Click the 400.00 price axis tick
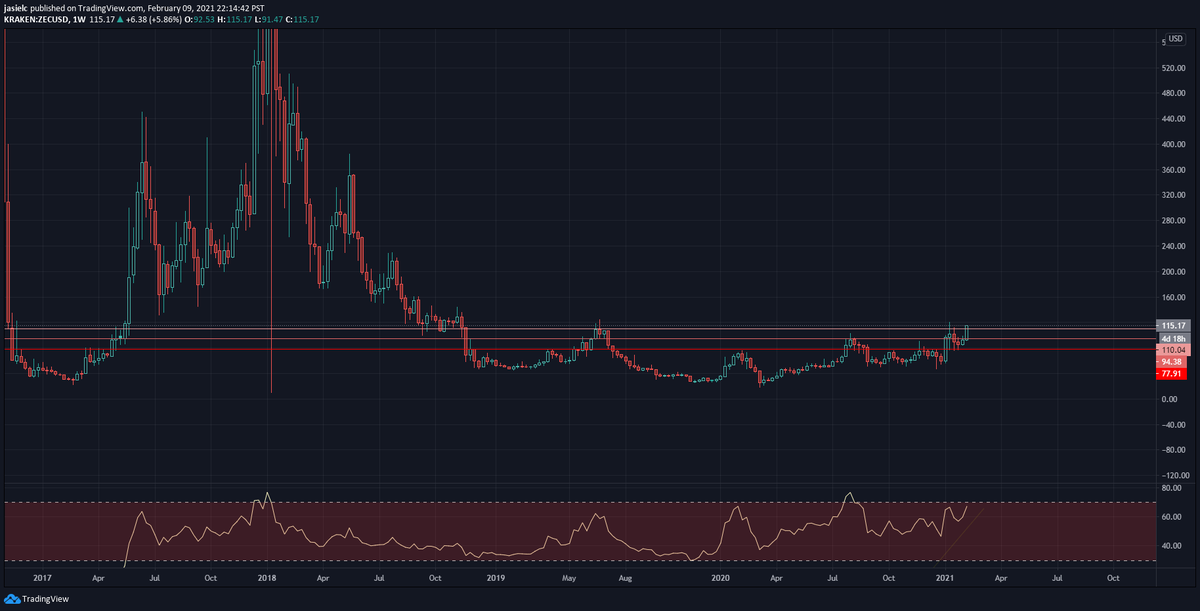Screen dimensions: 1200x611 click(x=1172, y=145)
